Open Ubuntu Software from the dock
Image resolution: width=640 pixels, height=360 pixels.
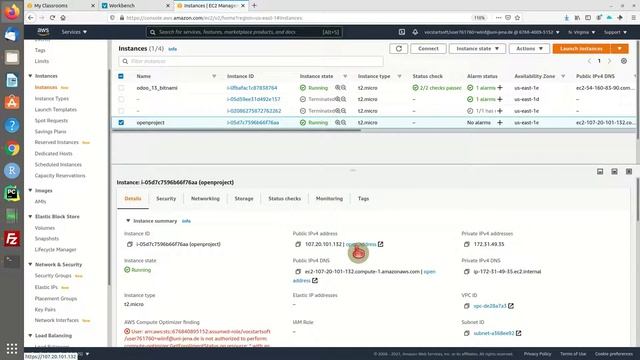(12, 102)
